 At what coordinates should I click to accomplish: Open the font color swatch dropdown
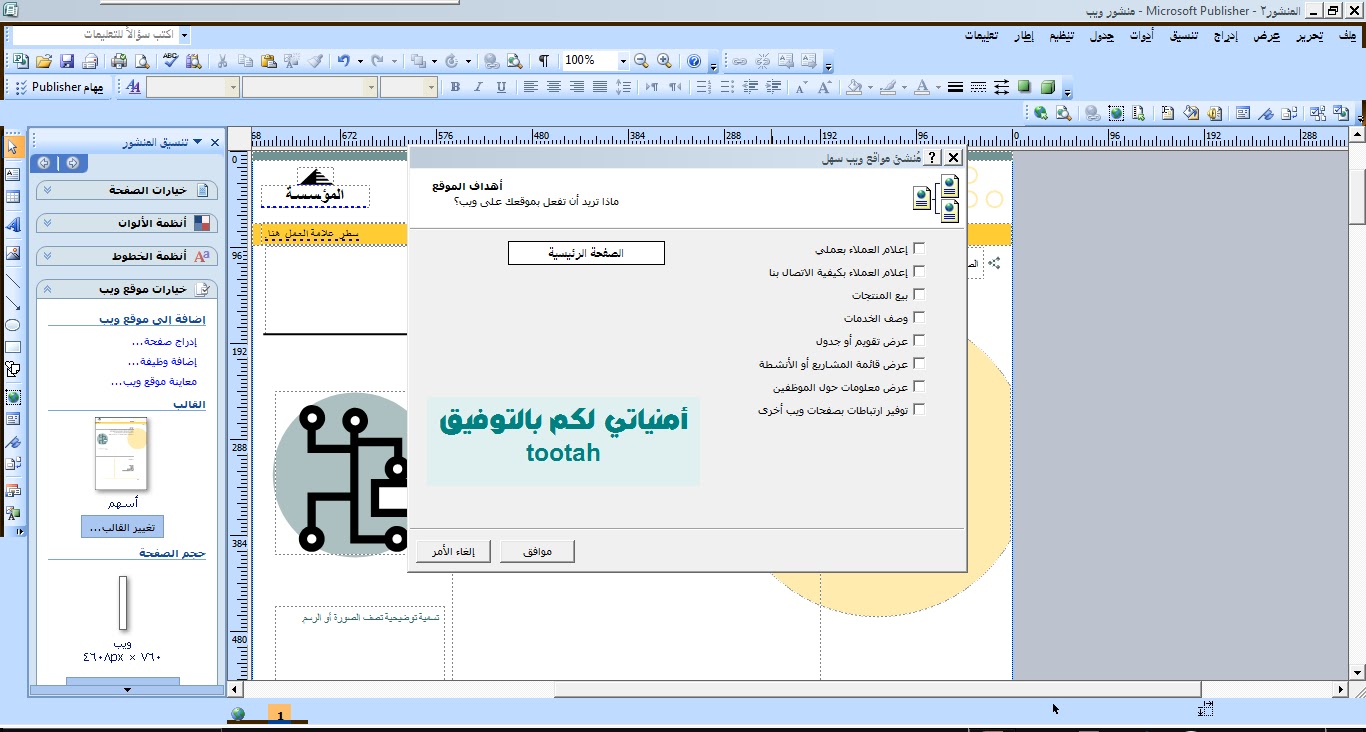[x=938, y=88]
